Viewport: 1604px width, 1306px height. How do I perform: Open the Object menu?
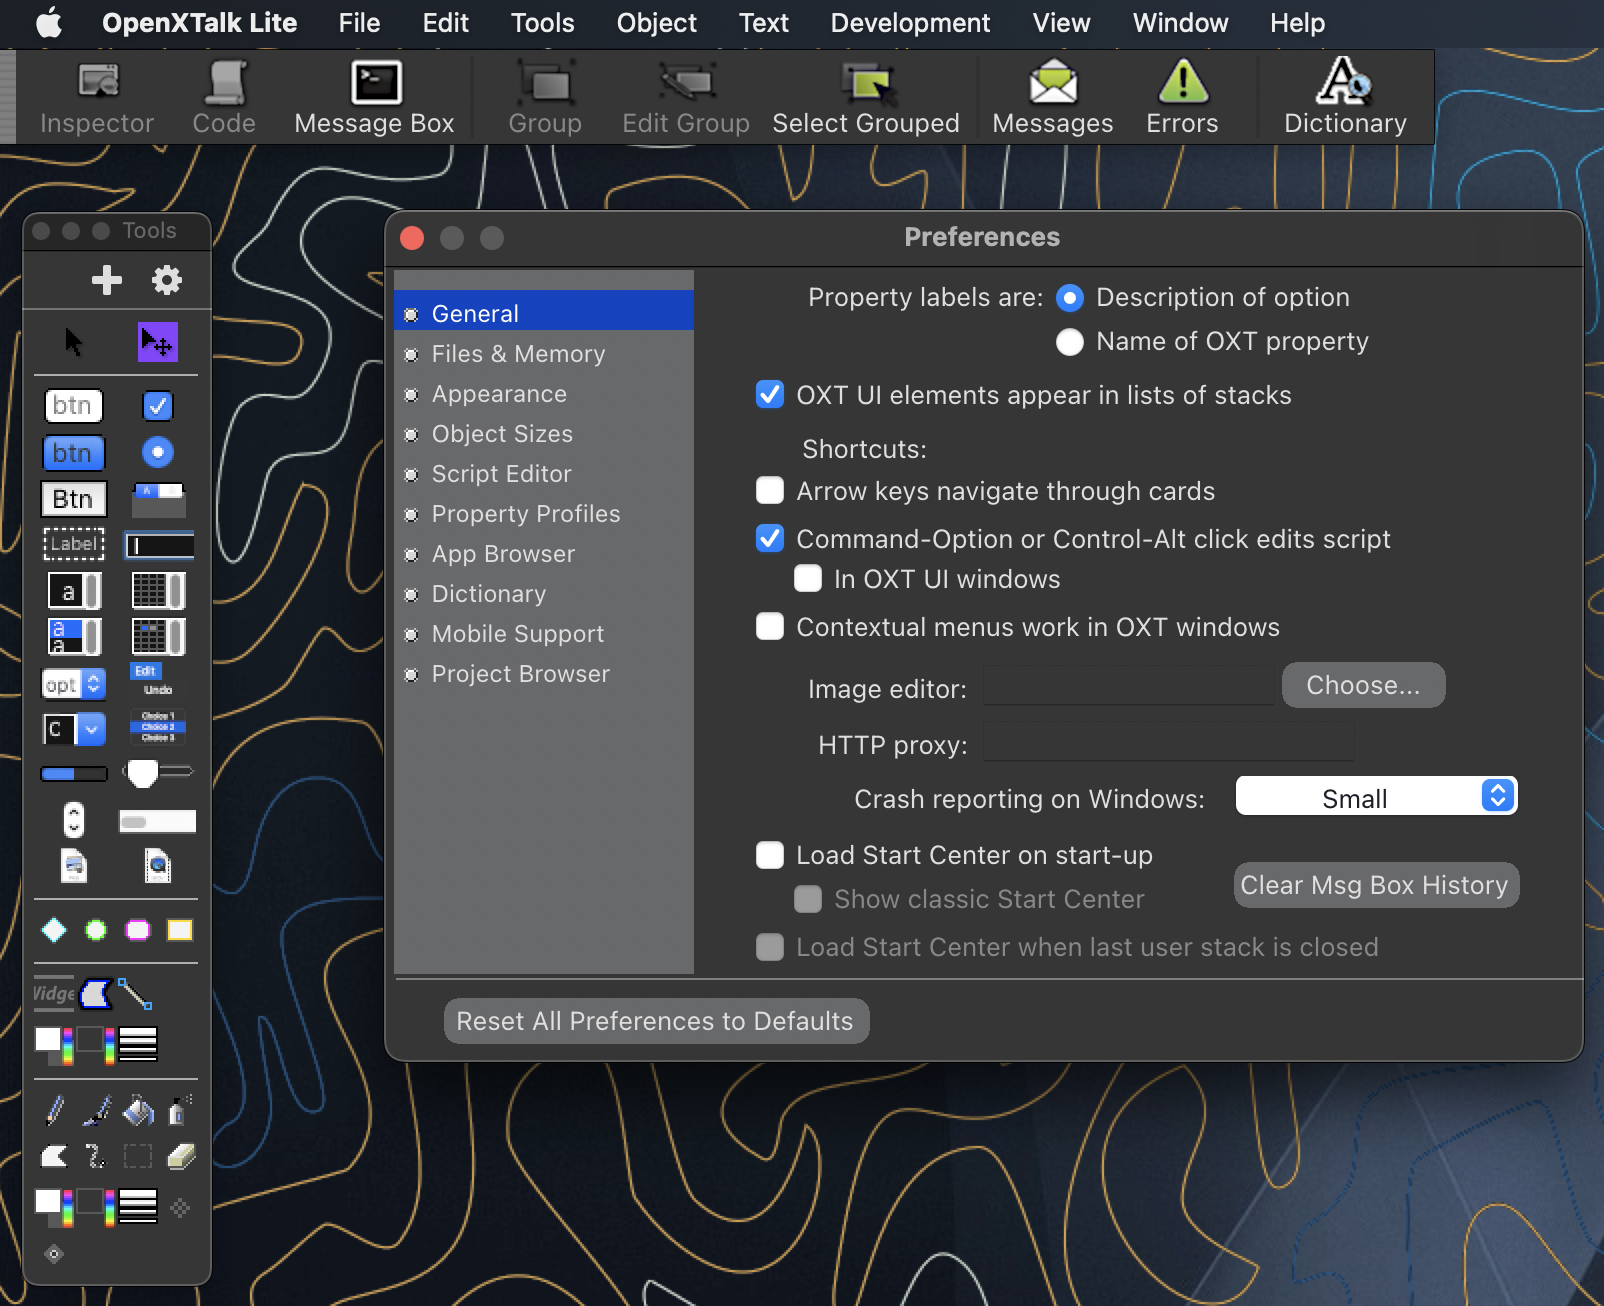[x=657, y=23]
